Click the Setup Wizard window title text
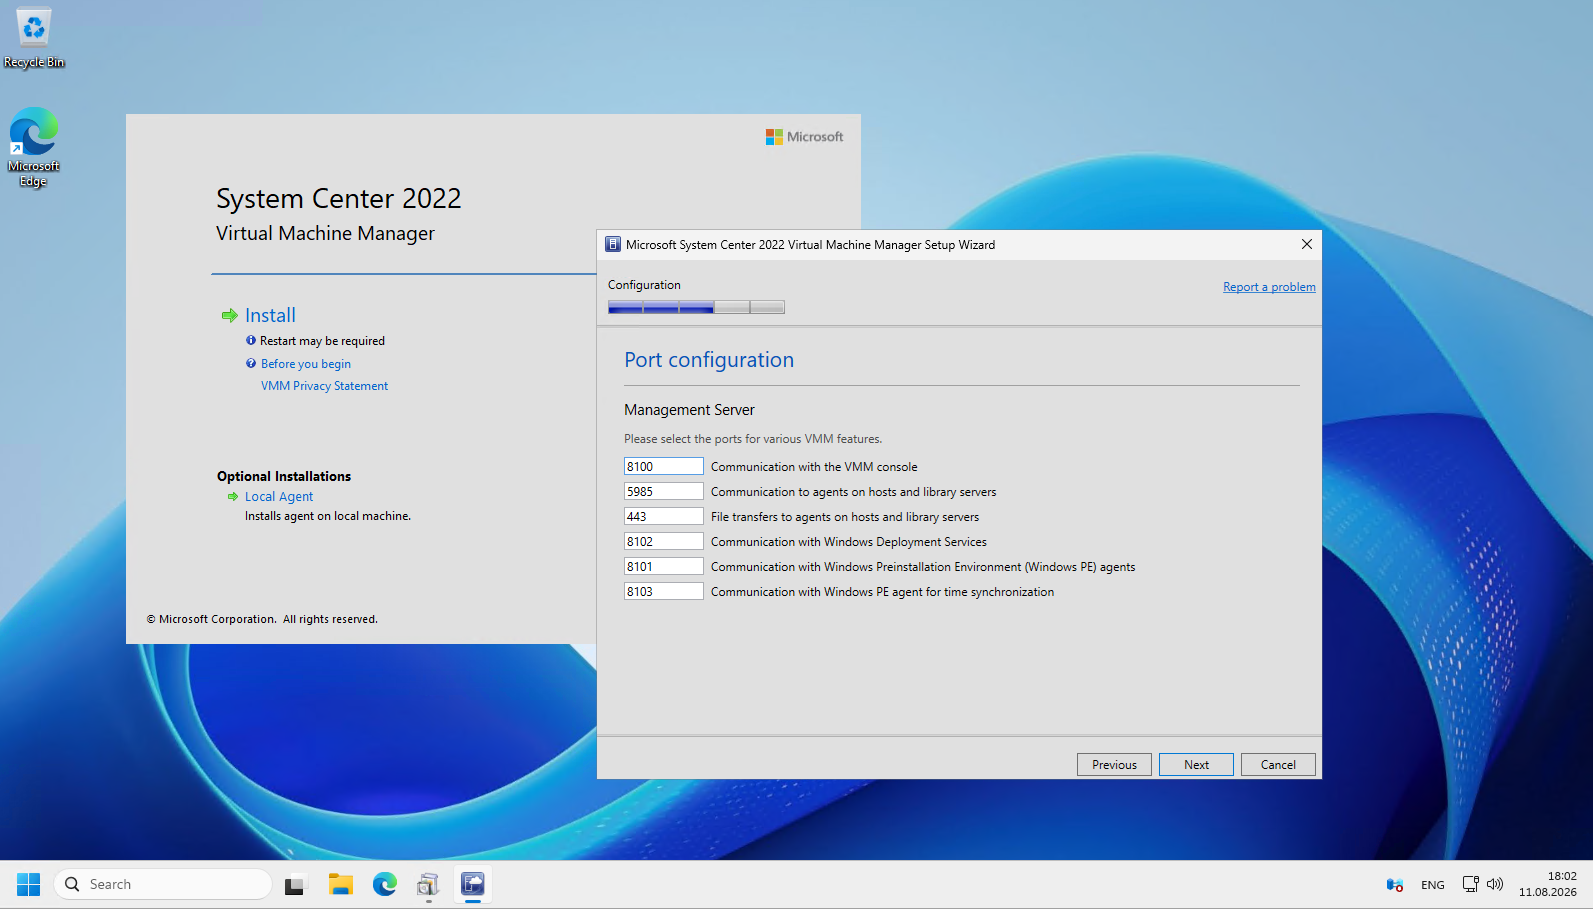This screenshot has width=1593, height=909. coord(810,244)
